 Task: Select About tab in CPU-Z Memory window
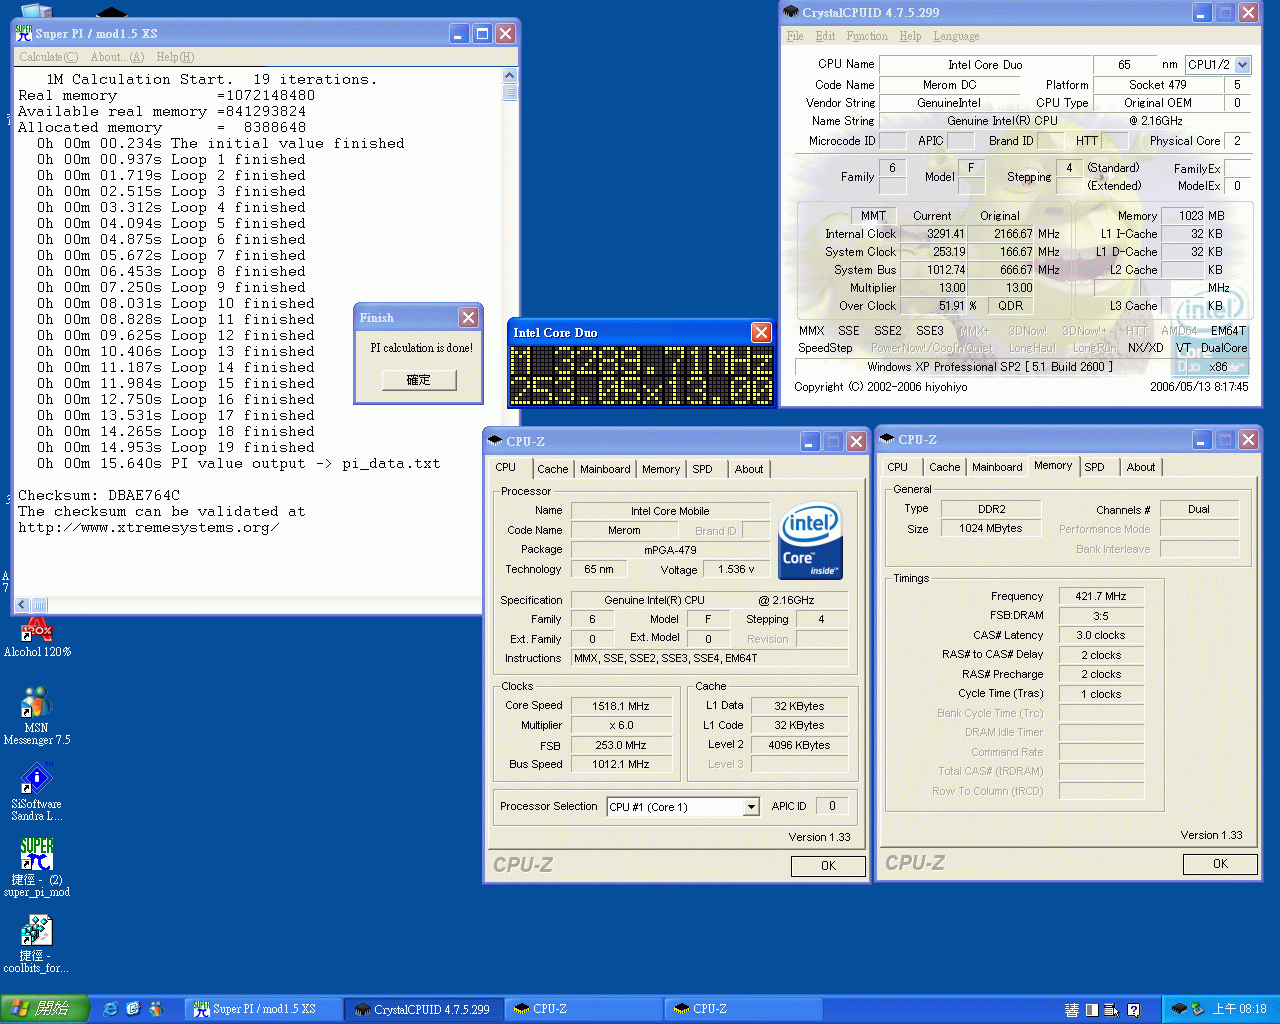pyautogui.click(x=1141, y=467)
